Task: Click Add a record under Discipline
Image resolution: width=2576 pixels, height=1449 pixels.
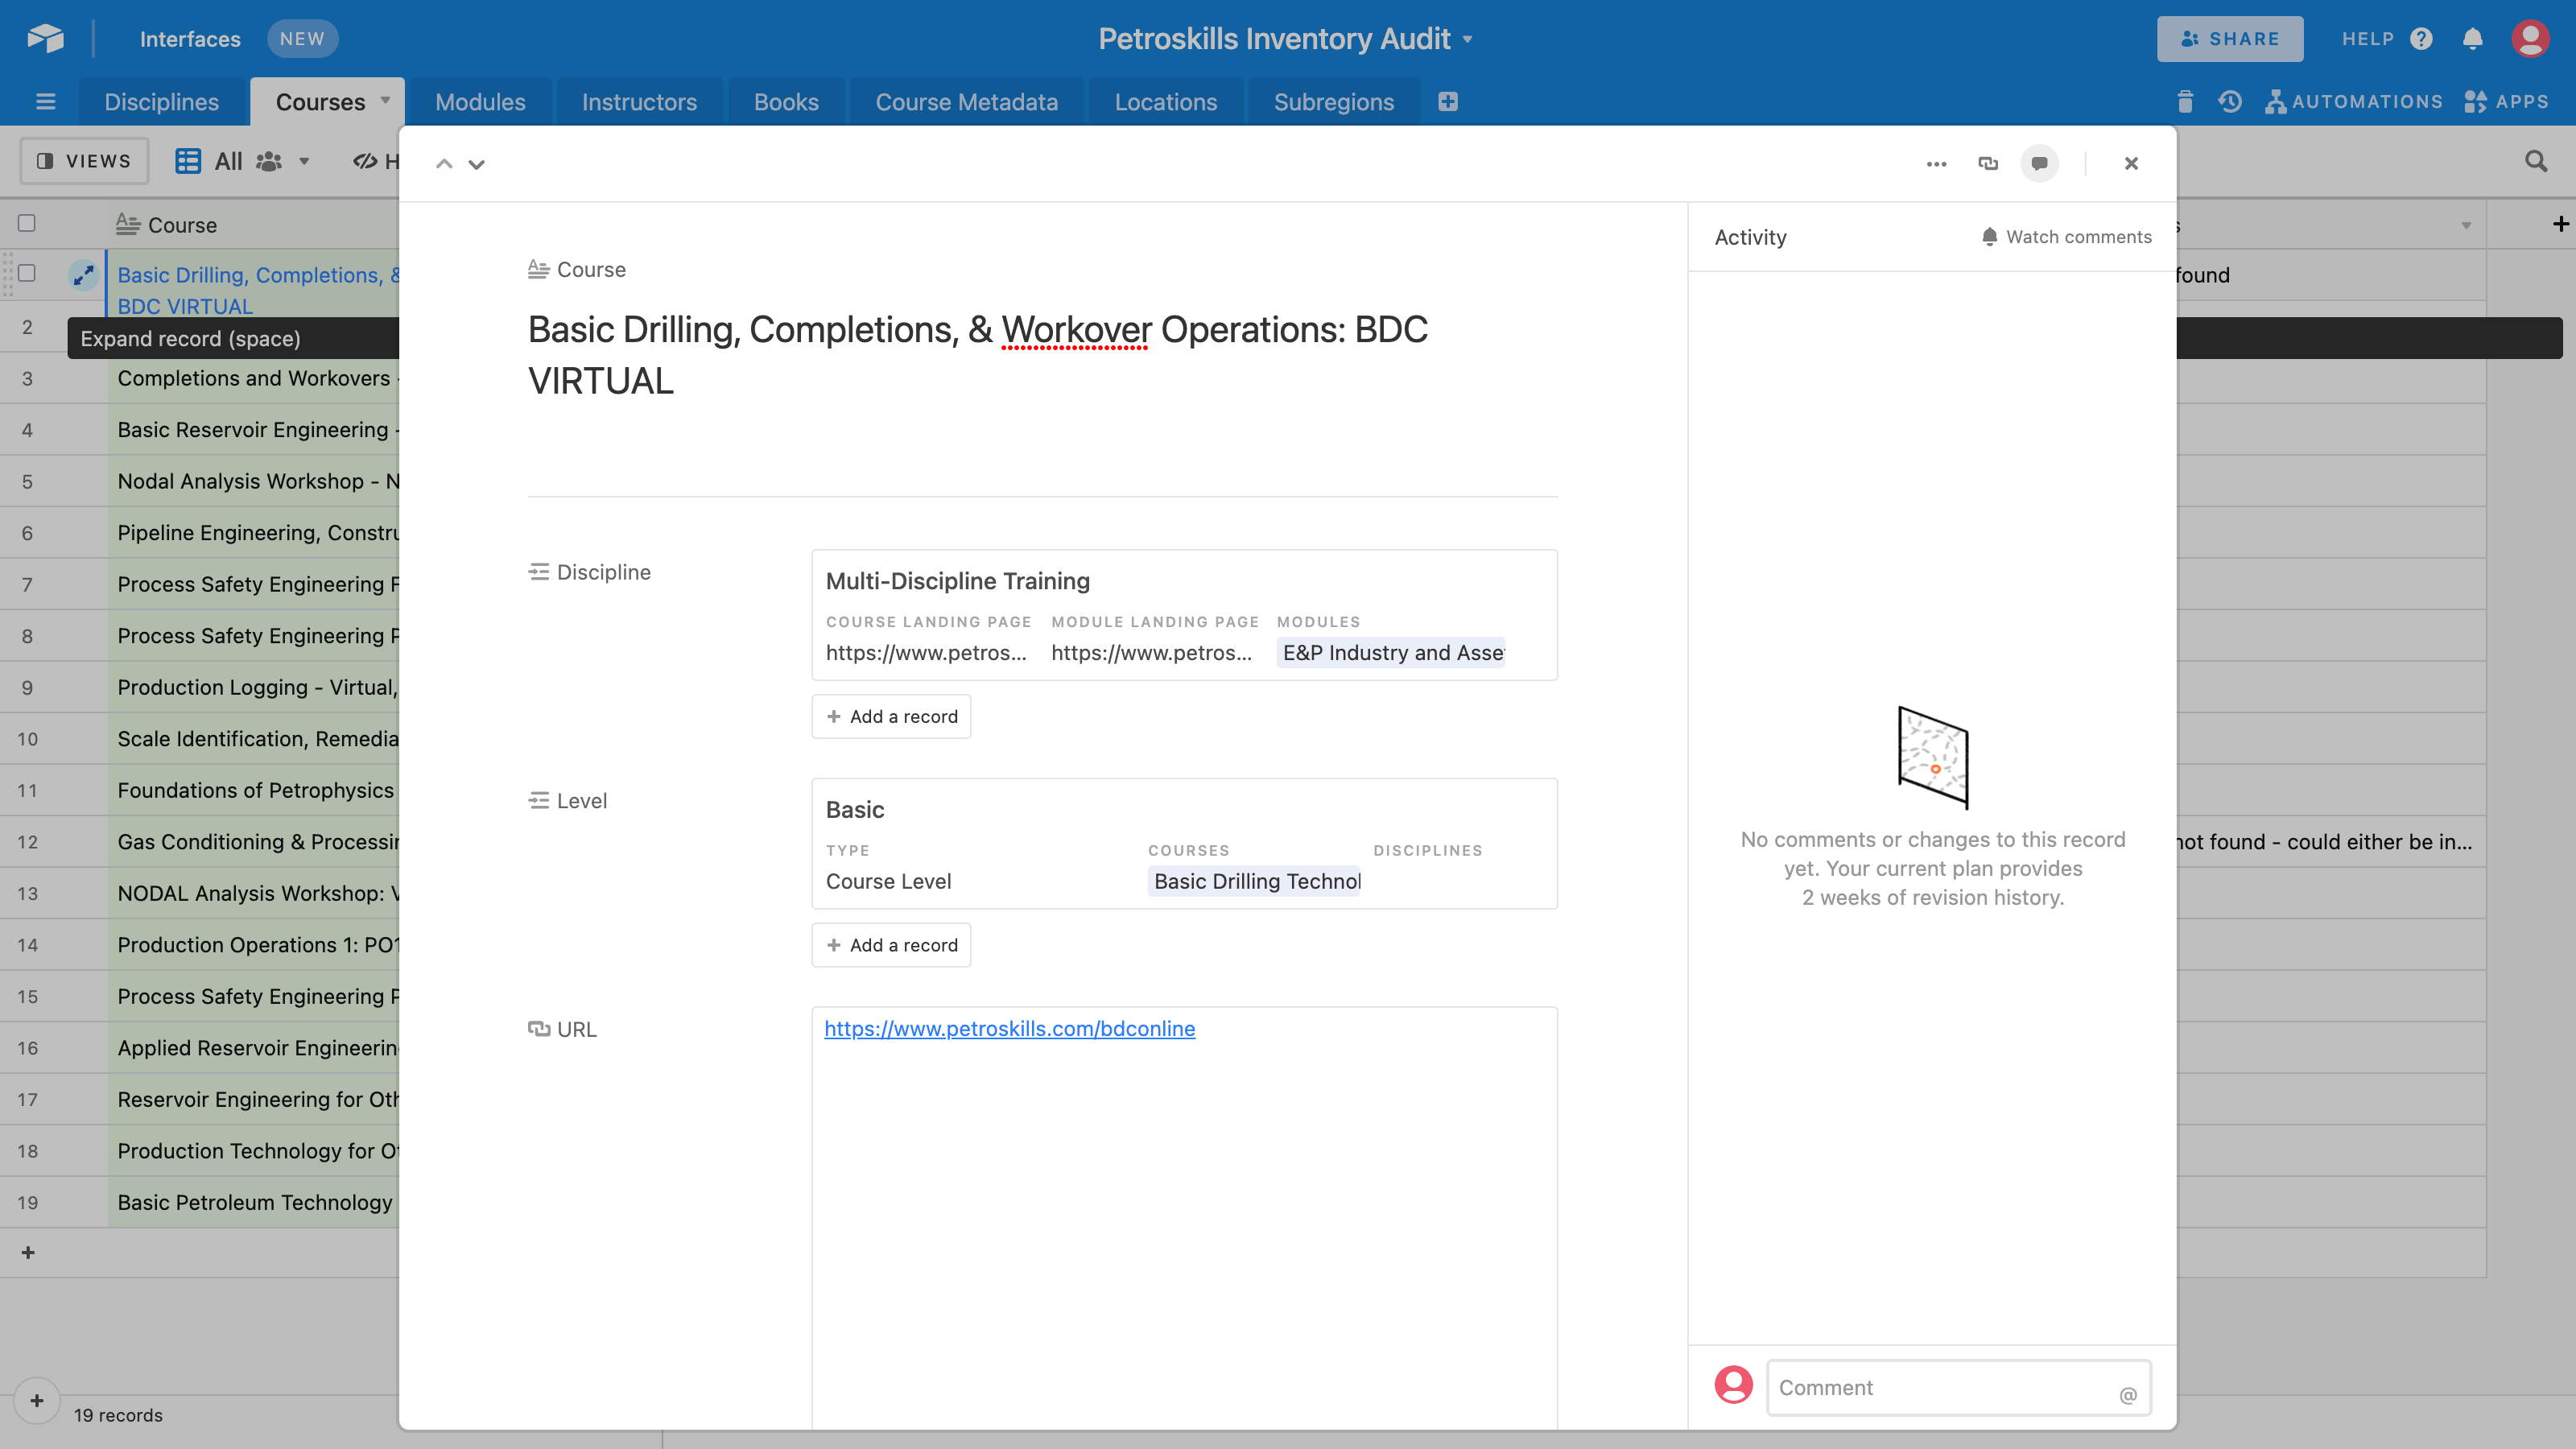Action: 891,716
